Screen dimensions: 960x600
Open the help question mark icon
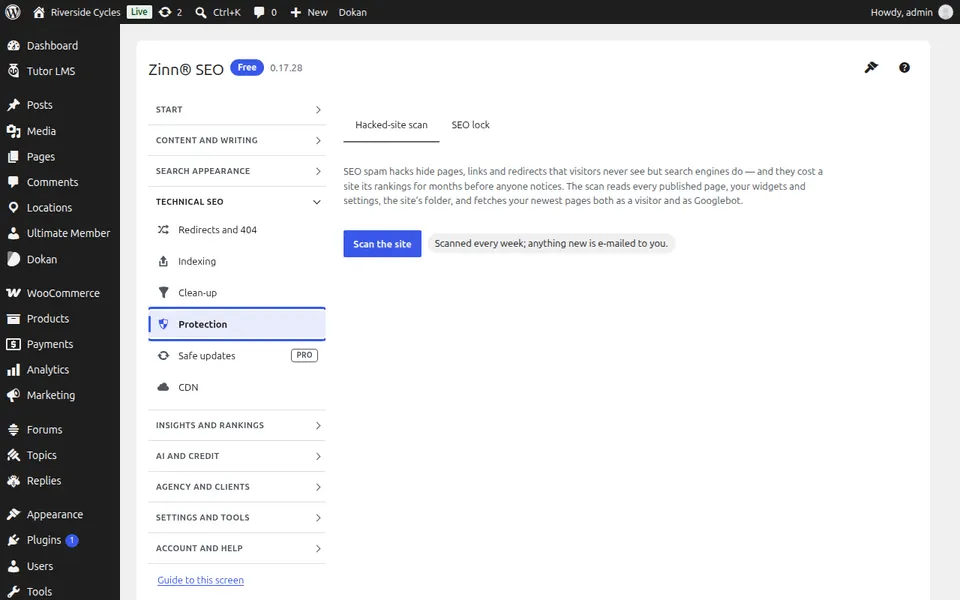tap(904, 67)
